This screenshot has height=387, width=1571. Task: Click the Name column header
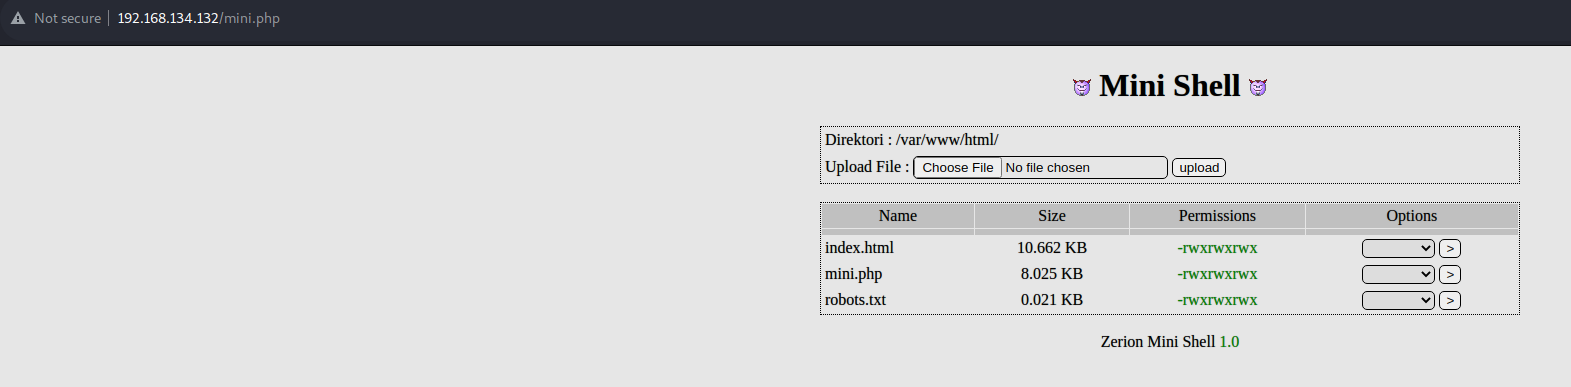click(898, 216)
